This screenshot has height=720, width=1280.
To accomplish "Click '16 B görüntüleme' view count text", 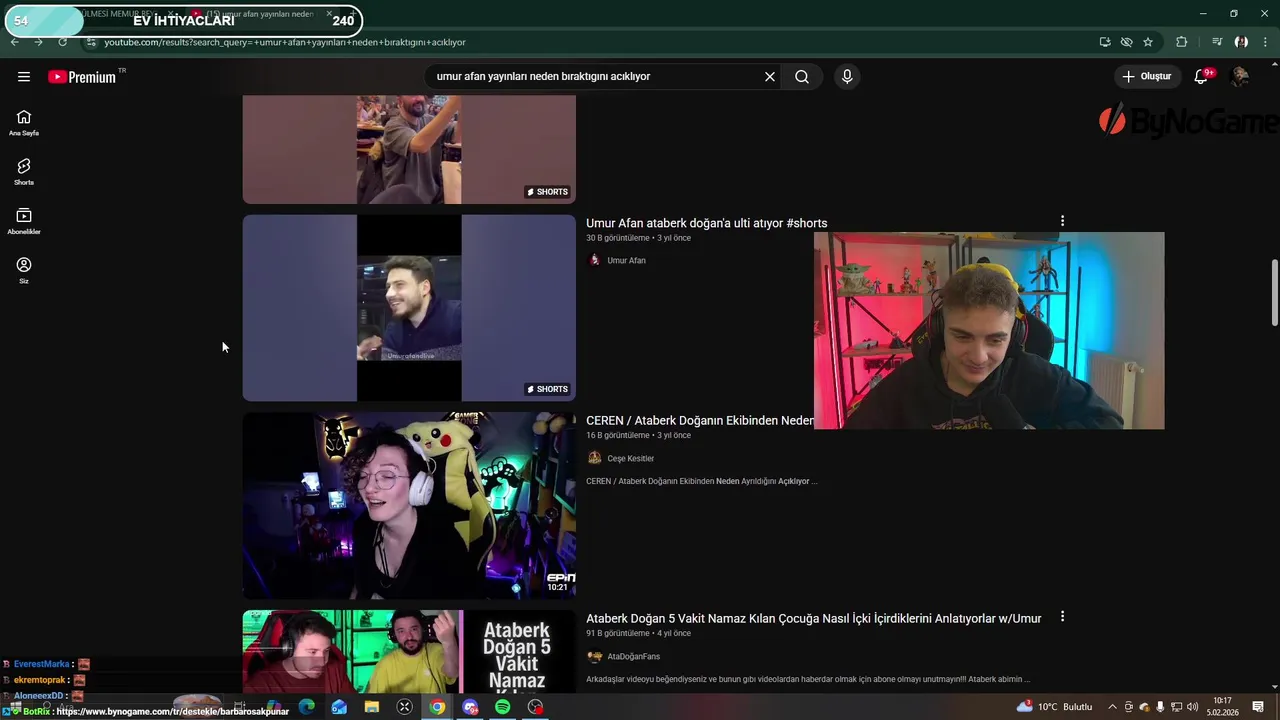I will pyautogui.click(x=618, y=436).
